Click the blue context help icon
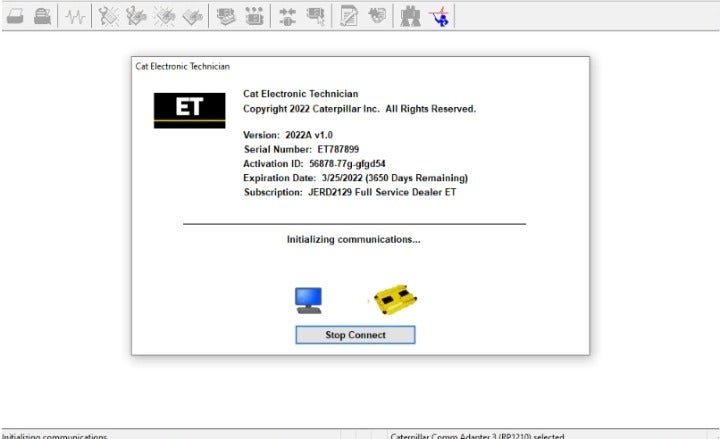Image resolution: width=720 pixels, height=439 pixels. pyautogui.click(x=439, y=17)
